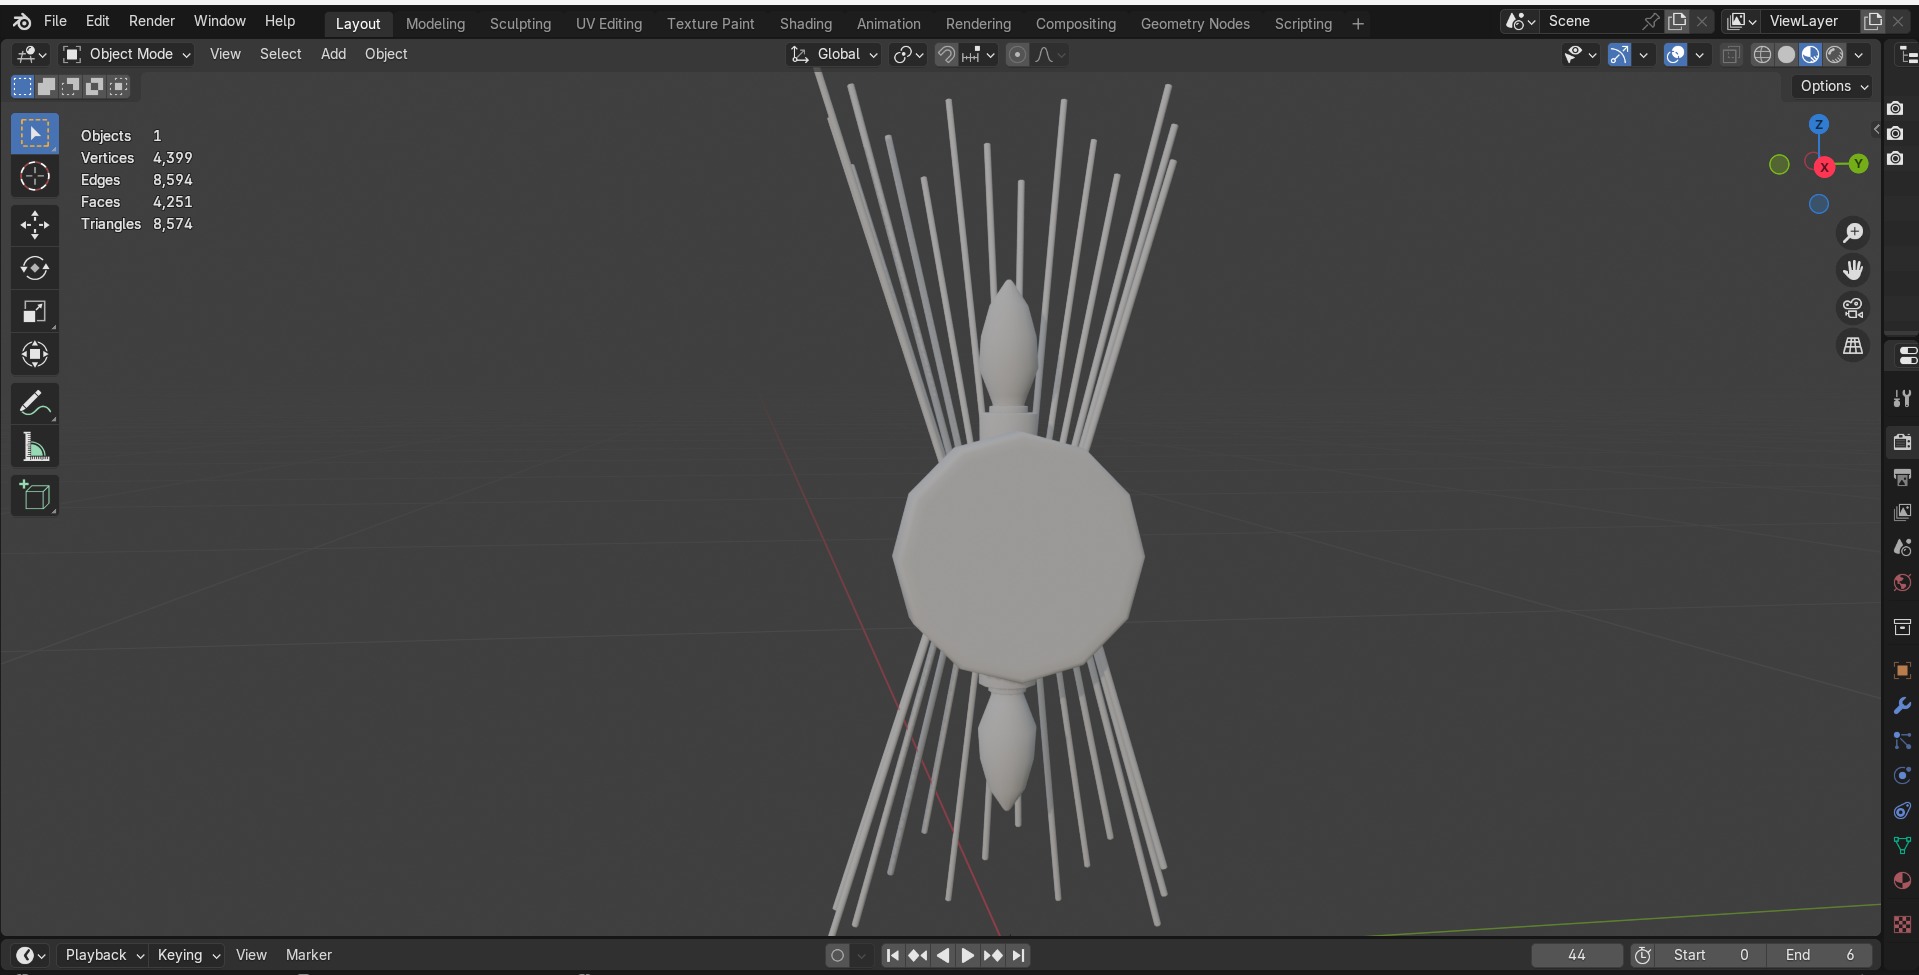Switch to the Sculpting workspace tab

[x=520, y=23]
